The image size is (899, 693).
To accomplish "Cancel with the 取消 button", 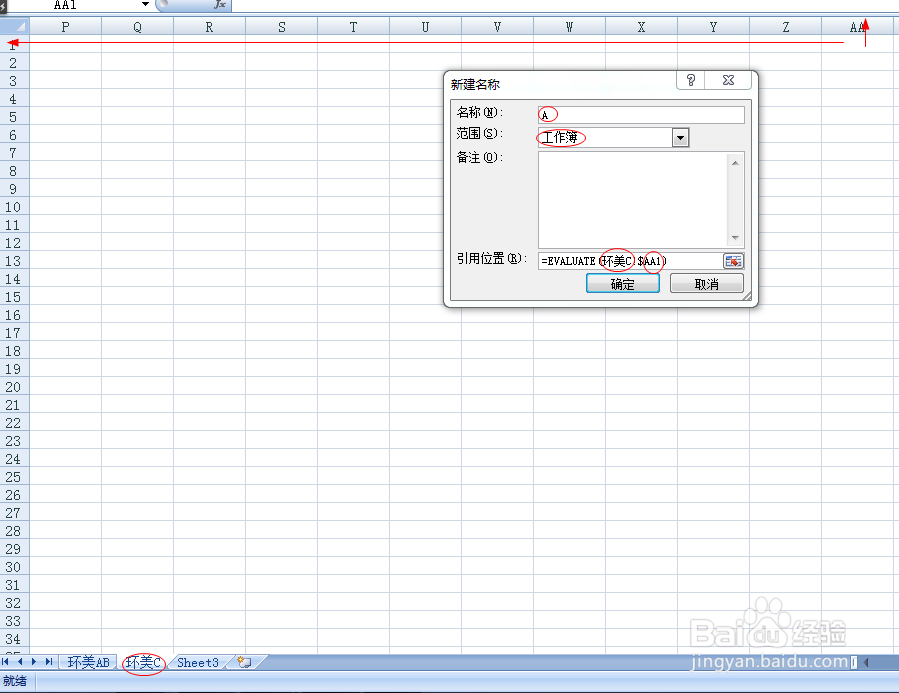I will [x=706, y=283].
